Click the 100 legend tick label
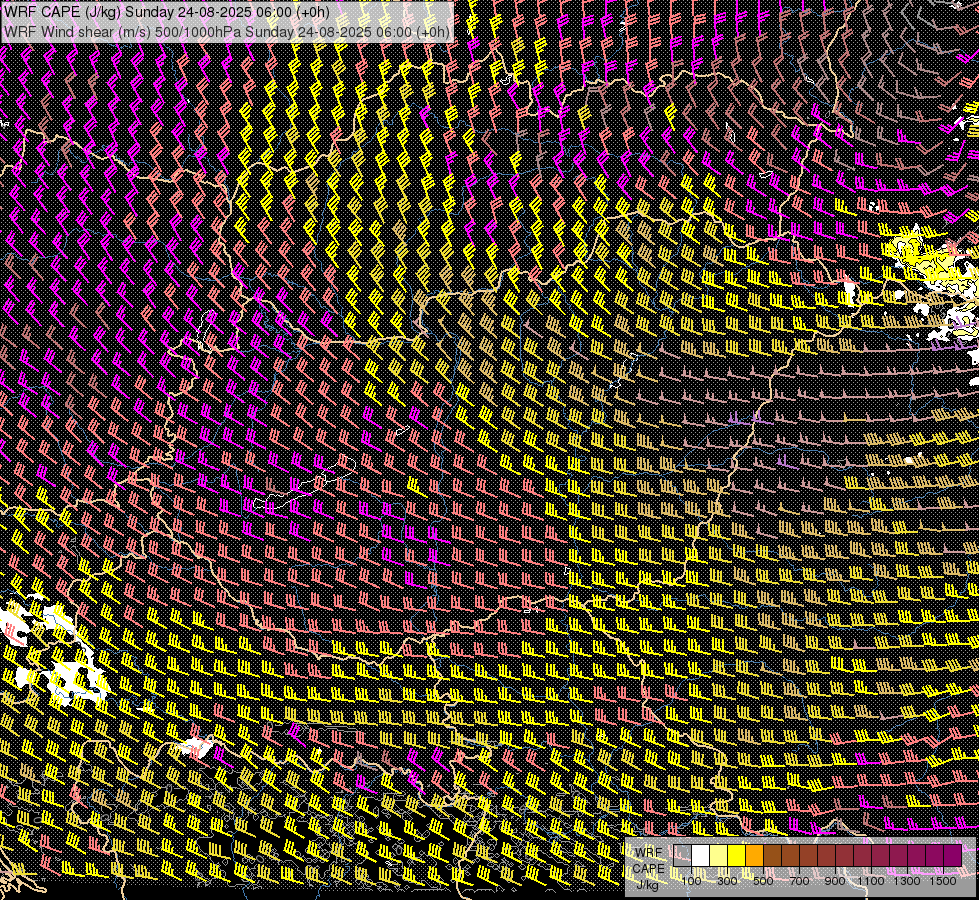 click(x=691, y=881)
